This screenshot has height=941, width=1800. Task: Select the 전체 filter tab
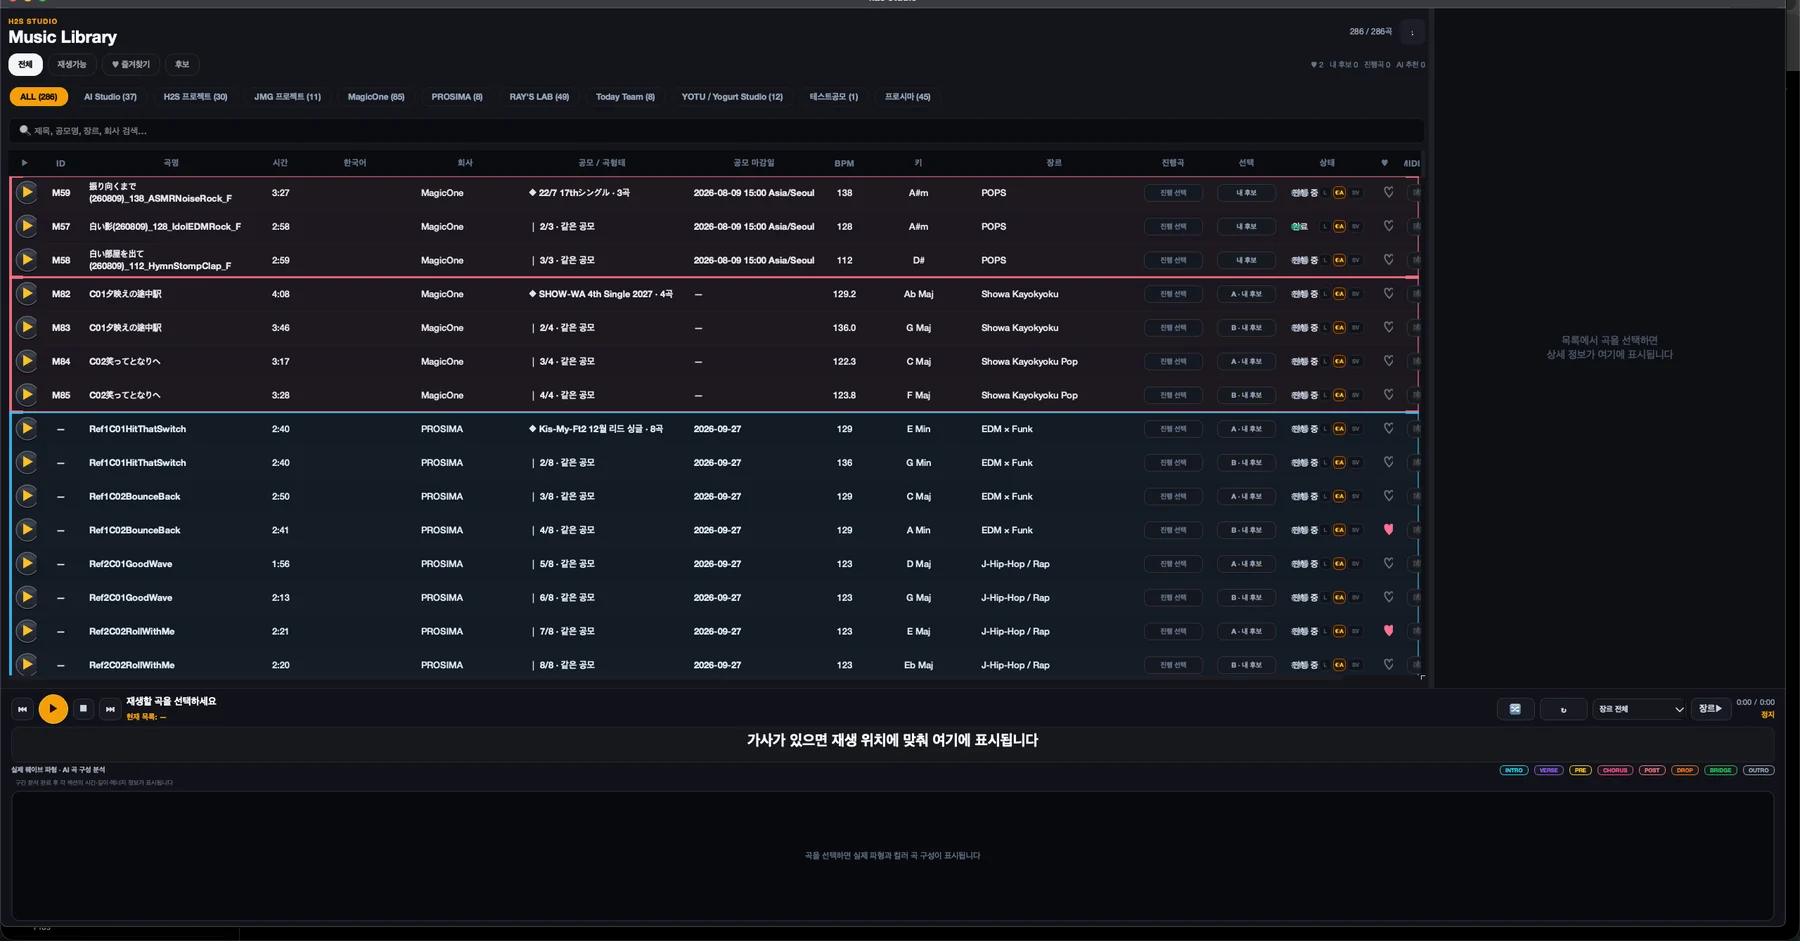[25, 64]
